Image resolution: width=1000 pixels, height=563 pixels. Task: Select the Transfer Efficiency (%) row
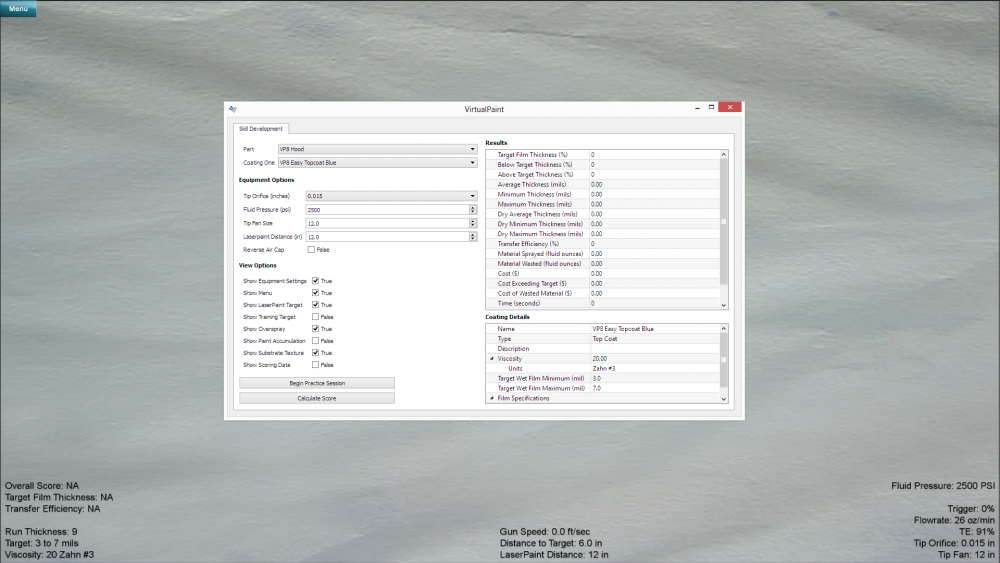click(x=603, y=244)
